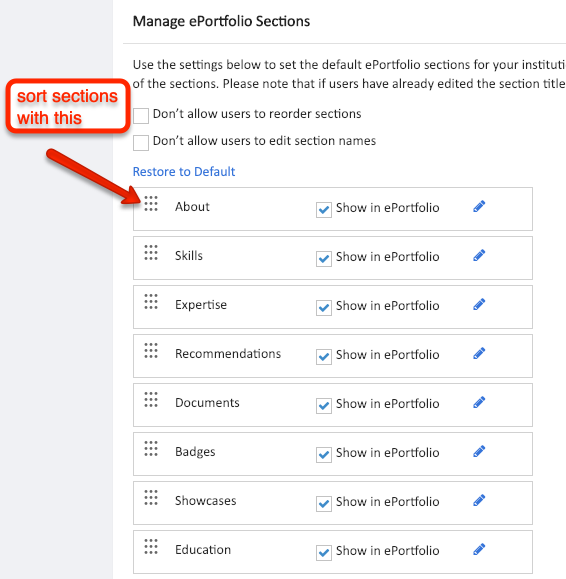
Task: Click the Restore to Default link
Action: click(184, 172)
